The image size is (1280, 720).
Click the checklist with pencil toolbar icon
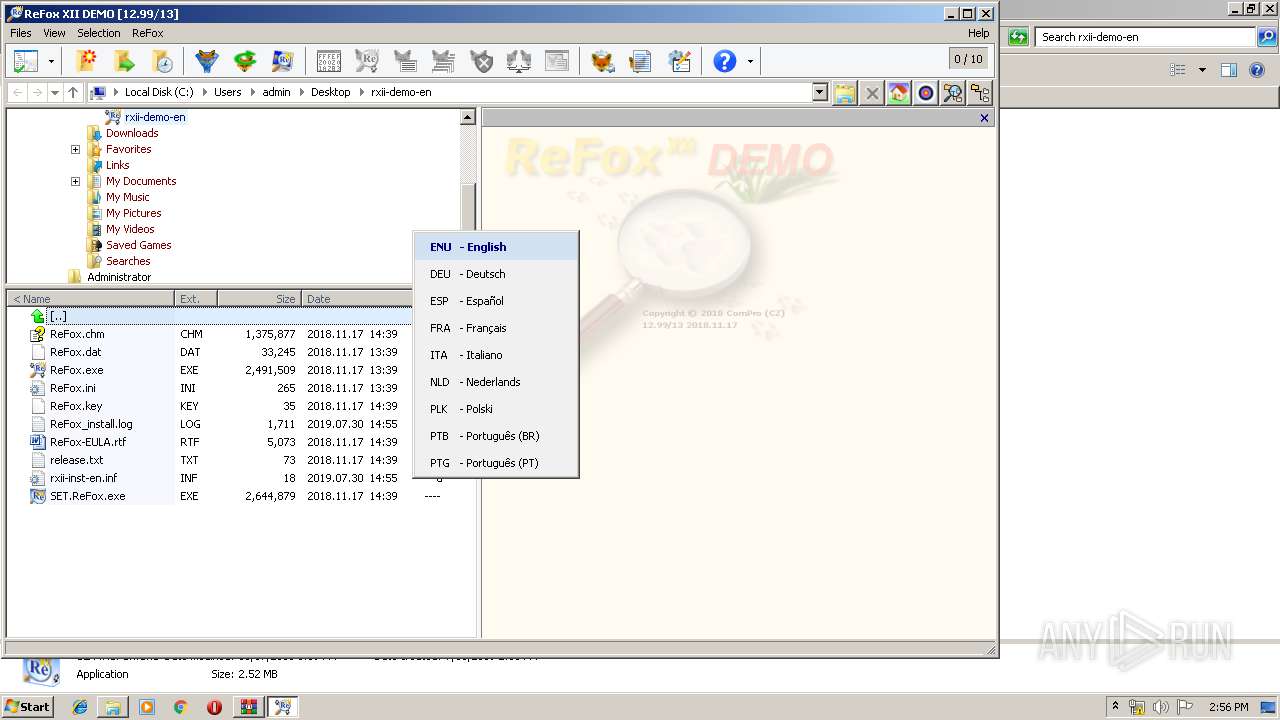(x=680, y=62)
